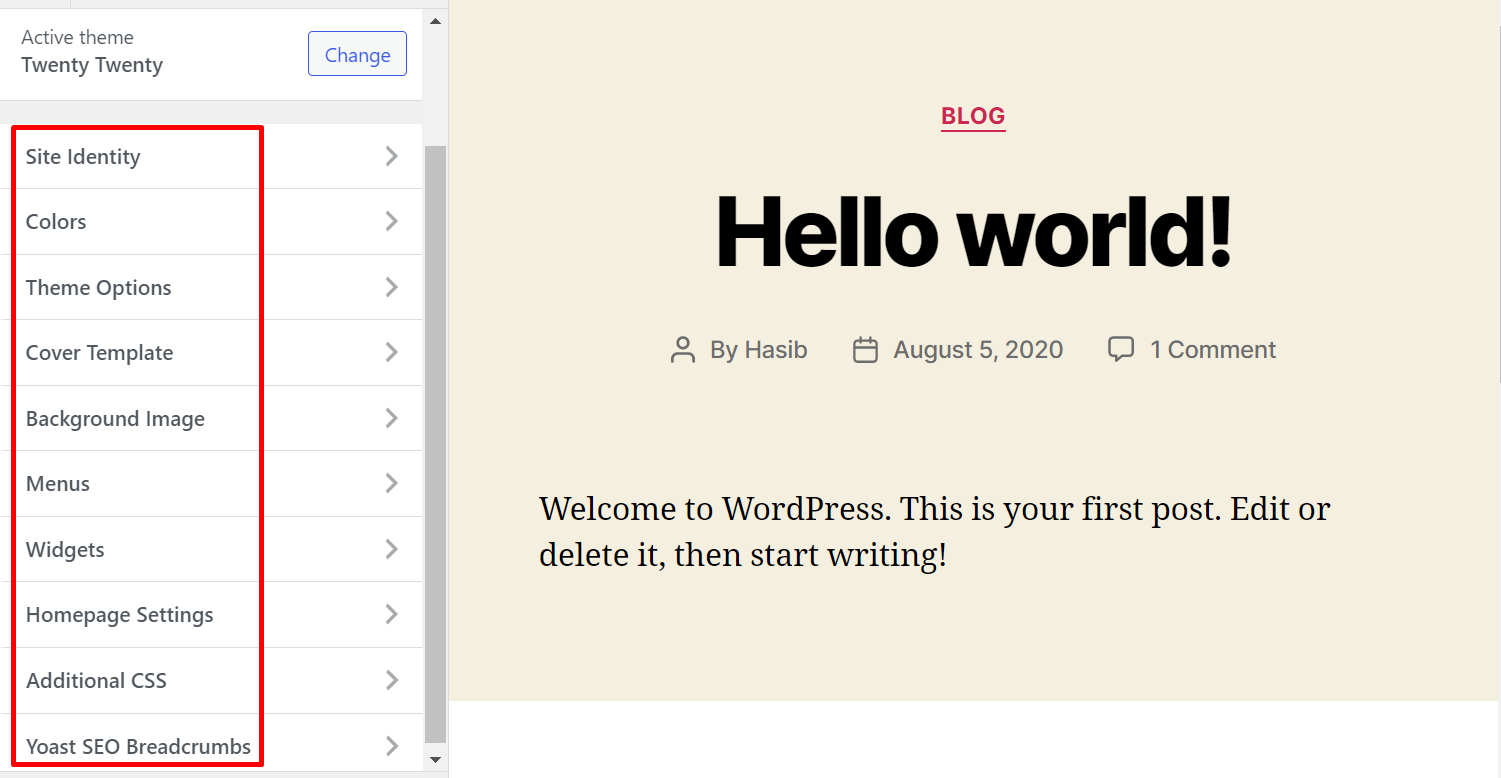Open the Widgets panel

click(x=211, y=549)
